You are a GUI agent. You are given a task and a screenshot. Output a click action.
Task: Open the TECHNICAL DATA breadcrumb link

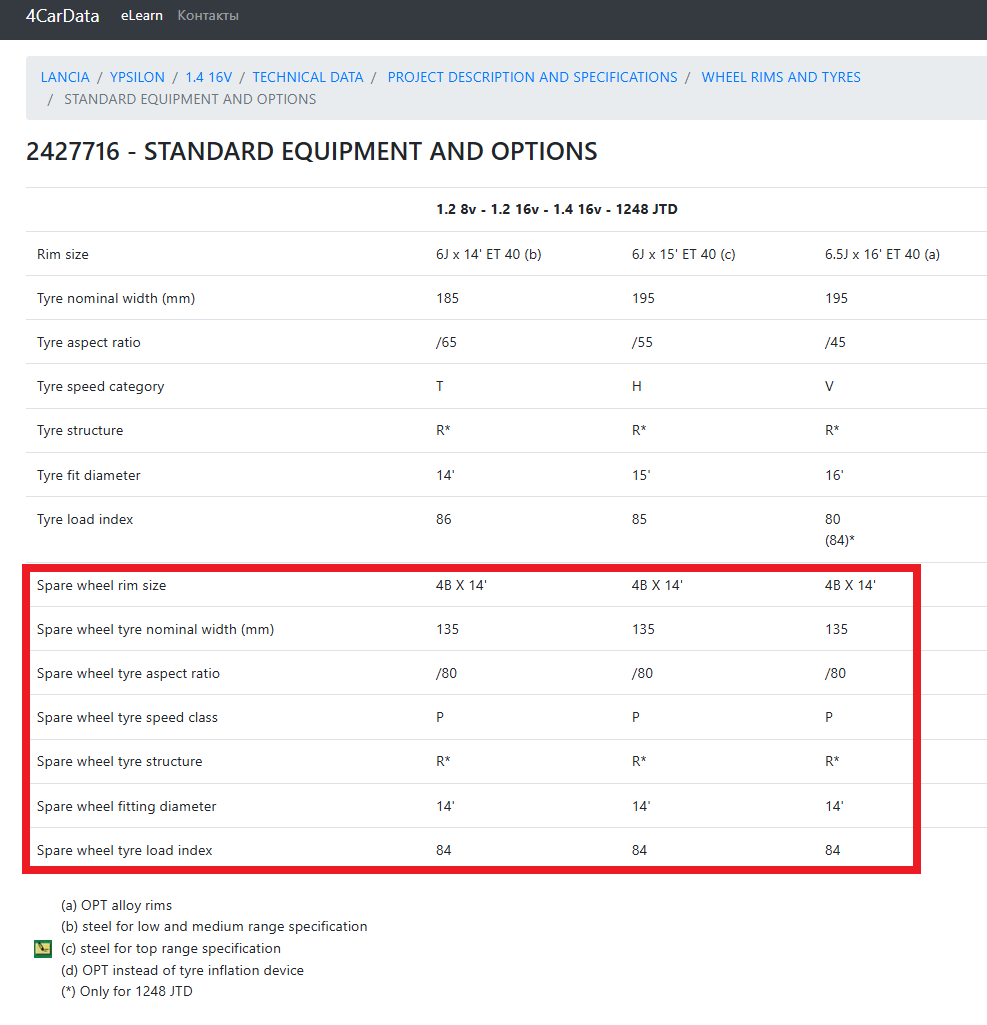[x=308, y=77]
